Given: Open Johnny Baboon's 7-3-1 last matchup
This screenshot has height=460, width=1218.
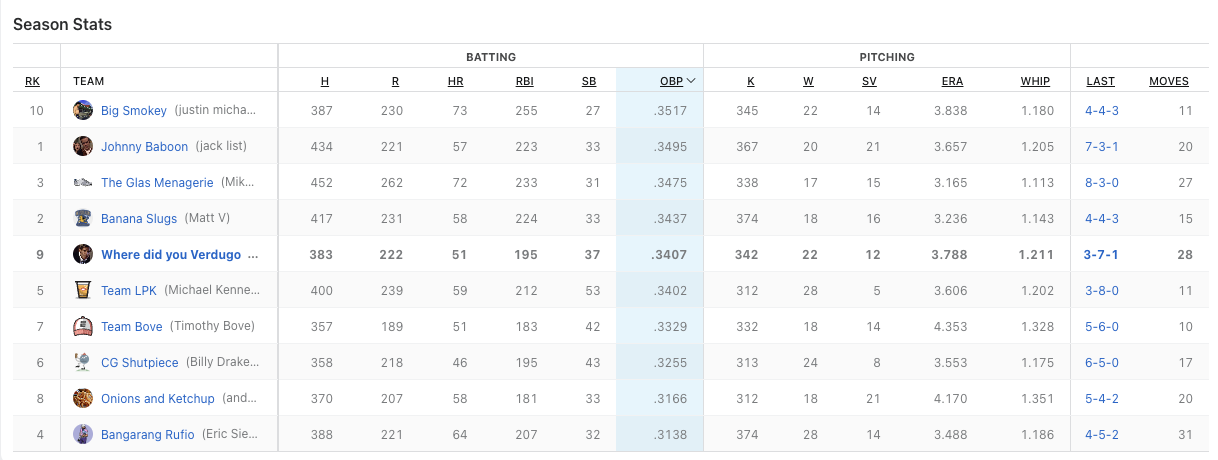Looking at the screenshot, I should click(x=1101, y=146).
